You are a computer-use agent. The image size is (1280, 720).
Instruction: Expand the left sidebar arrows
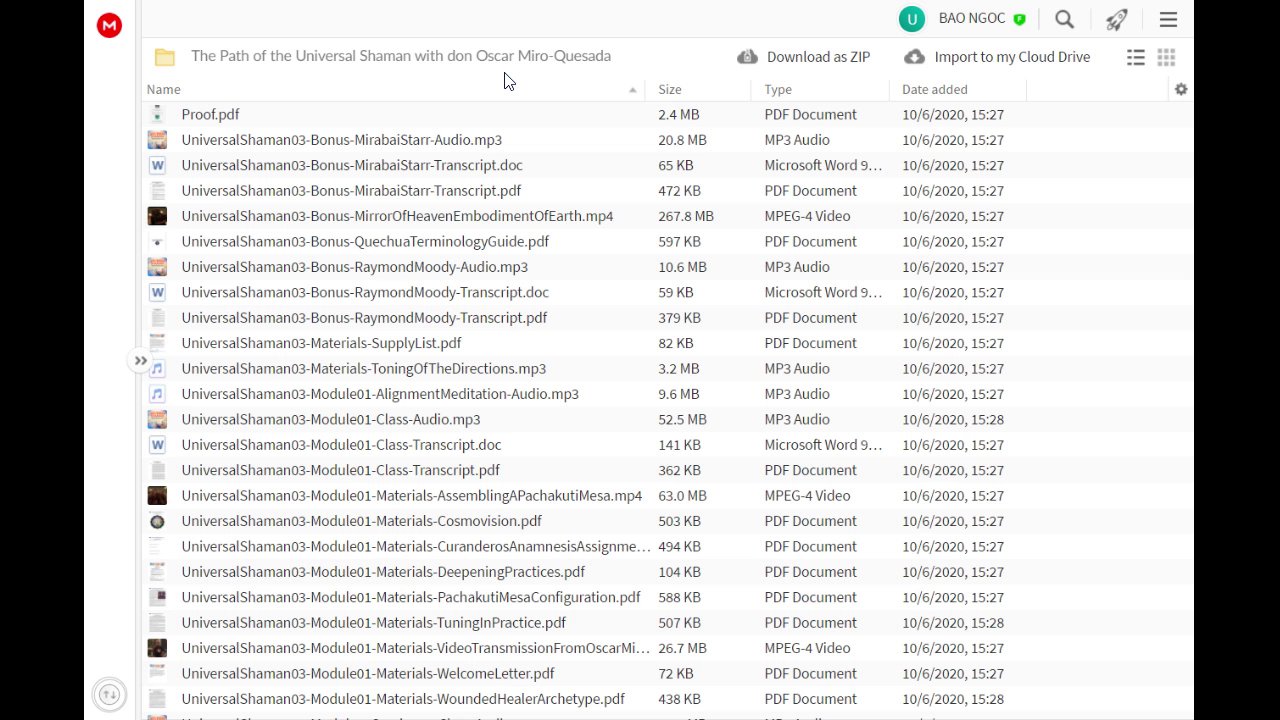pos(140,361)
